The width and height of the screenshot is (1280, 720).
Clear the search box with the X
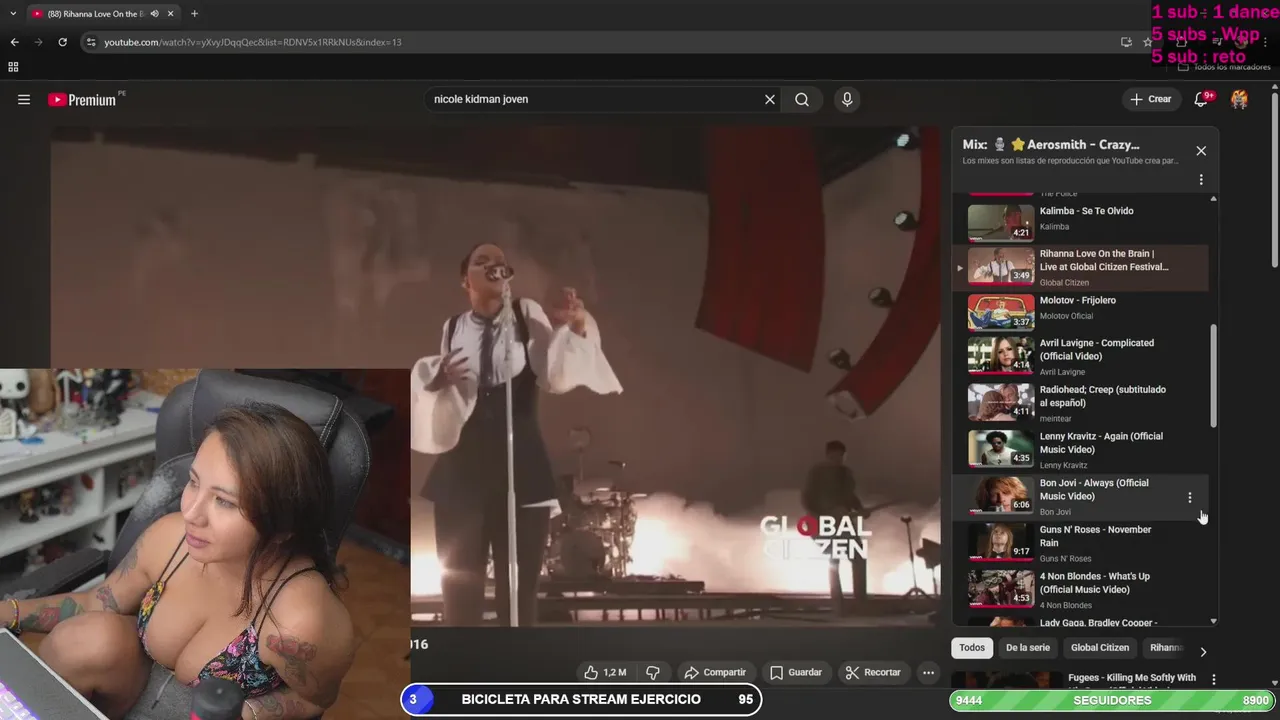point(770,99)
